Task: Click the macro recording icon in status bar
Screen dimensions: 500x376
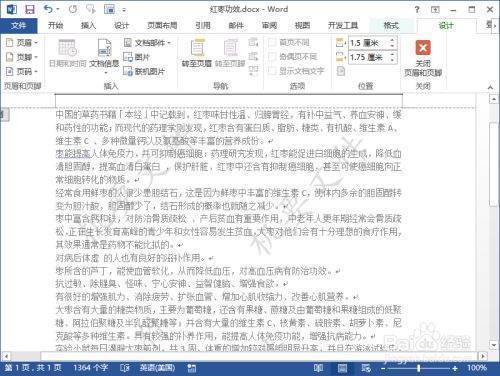Action: click(x=192, y=368)
